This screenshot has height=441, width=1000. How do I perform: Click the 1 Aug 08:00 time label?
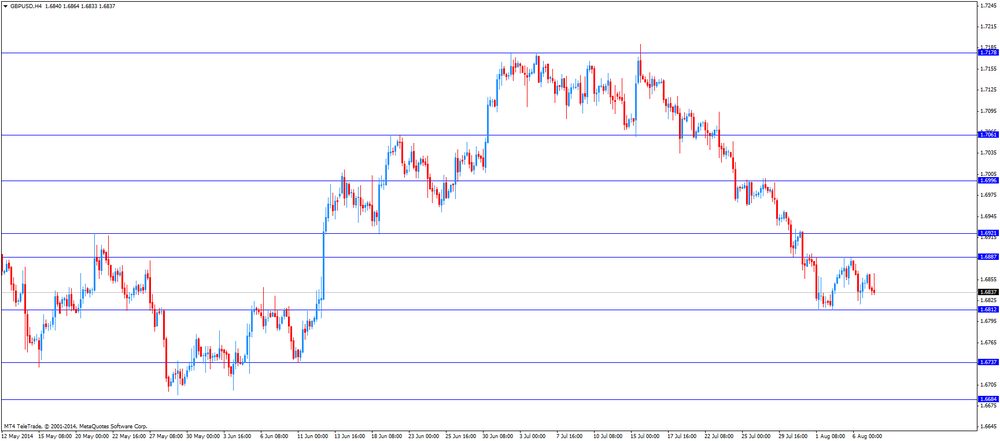[830, 436]
